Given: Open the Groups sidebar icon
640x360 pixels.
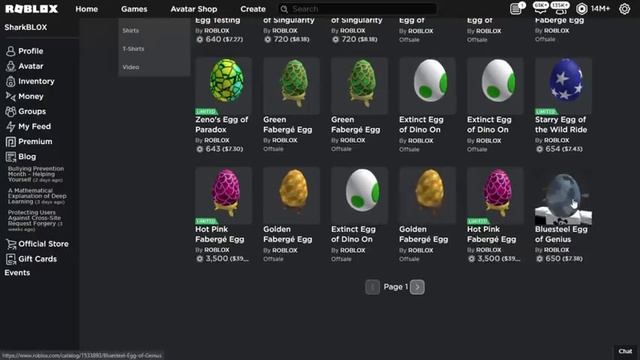Looking at the screenshot, I should (x=11, y=111).
